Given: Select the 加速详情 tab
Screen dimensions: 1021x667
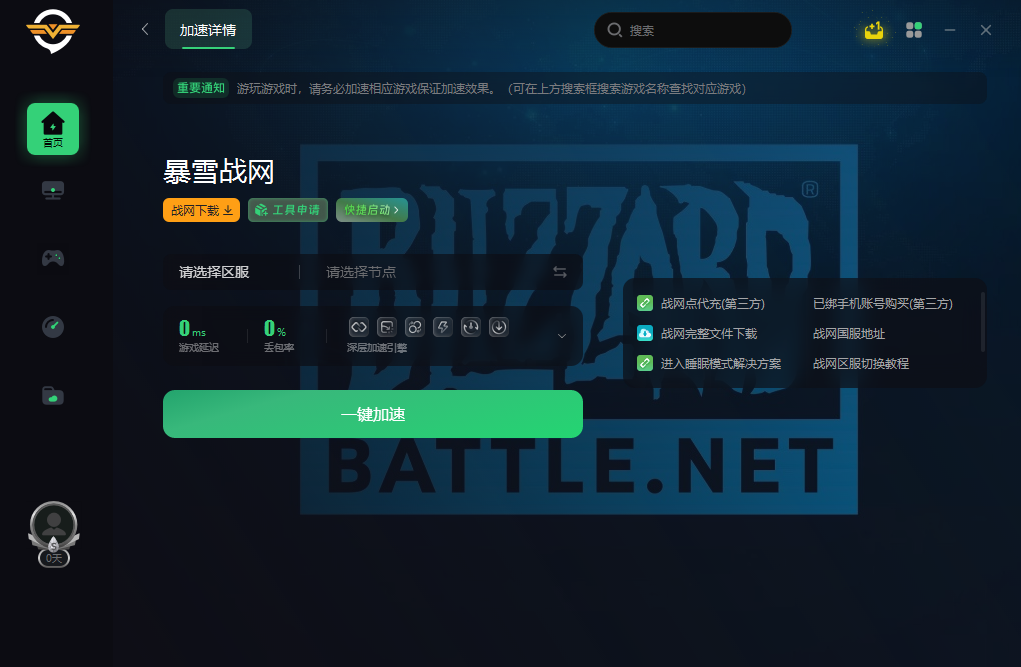Looking at the screenshot, I should point(208,30).
